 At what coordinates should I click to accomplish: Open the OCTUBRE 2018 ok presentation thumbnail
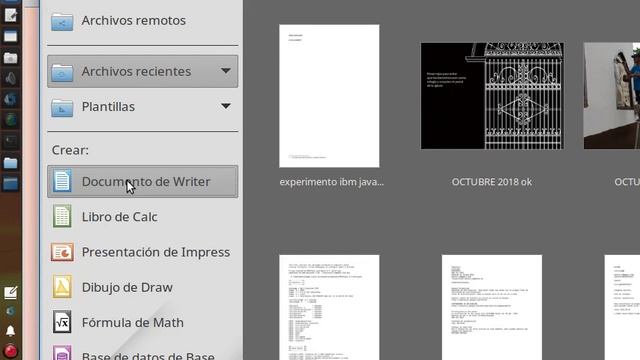pyautogui.click(x=492, y=96)
